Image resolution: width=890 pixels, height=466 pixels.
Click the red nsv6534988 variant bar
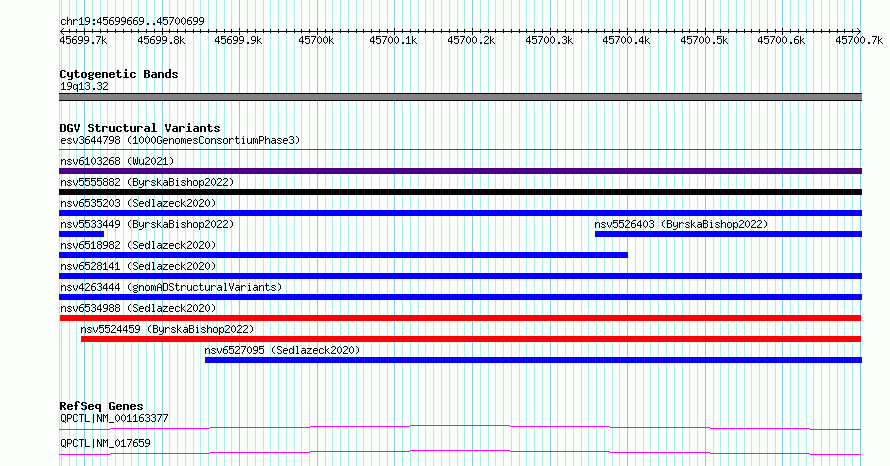pos(460,318)
